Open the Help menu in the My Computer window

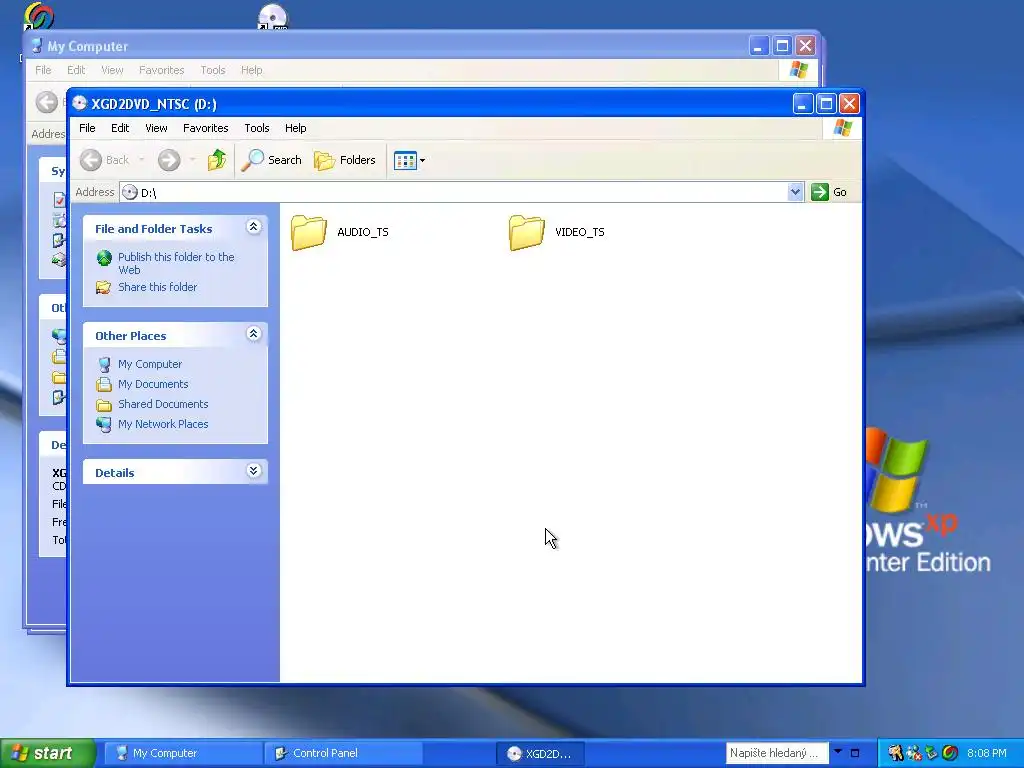(251, 70)
